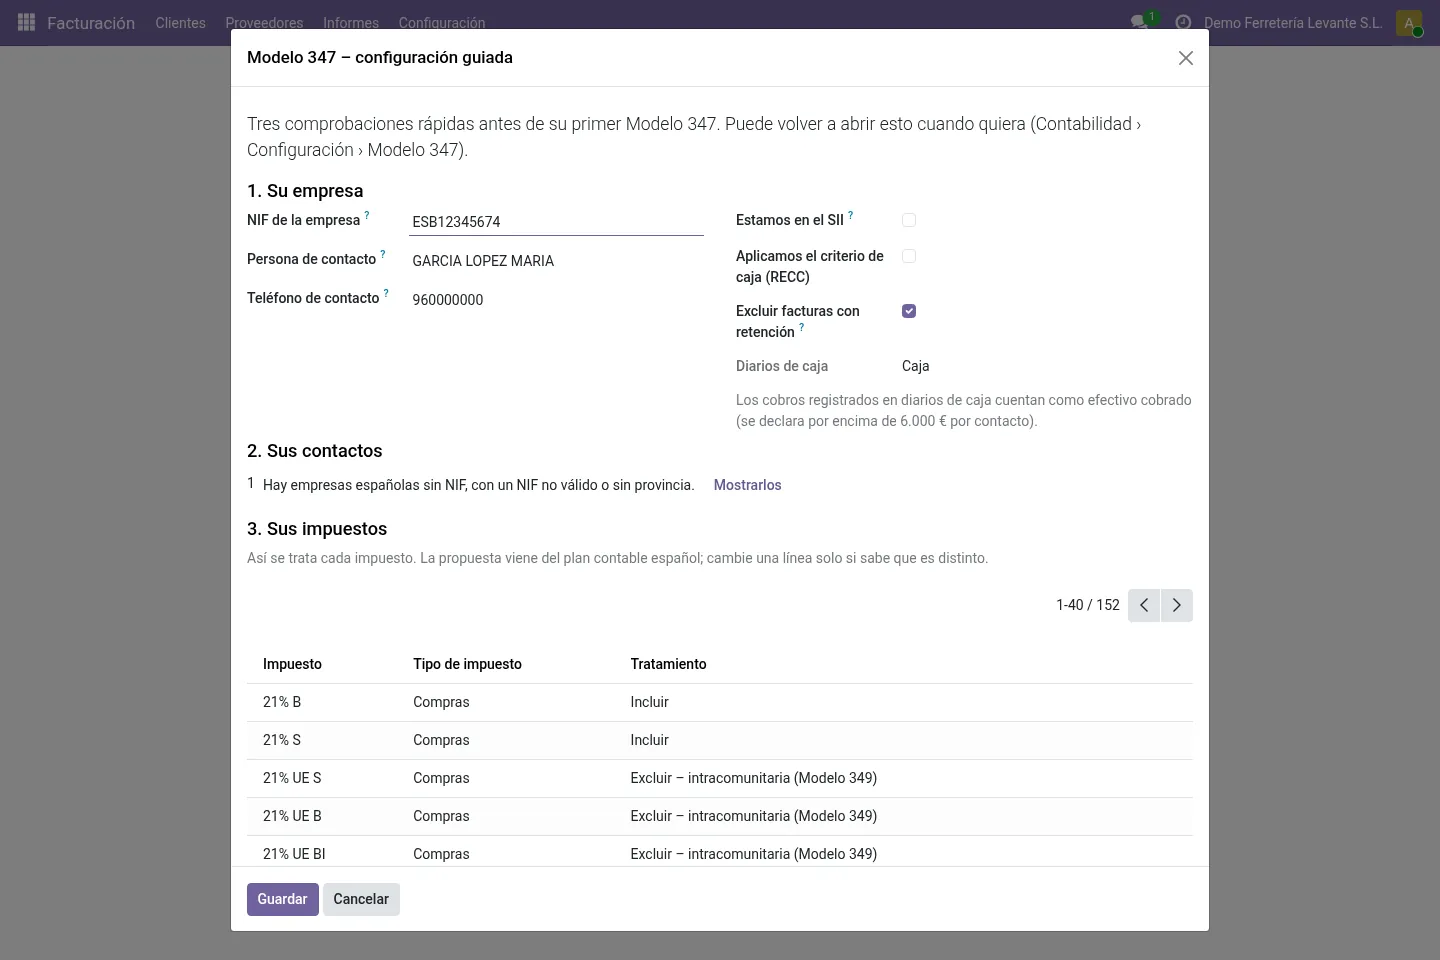Open the company switcher Demo Ferretería Levante S.L.

[x=1293, y=22]
